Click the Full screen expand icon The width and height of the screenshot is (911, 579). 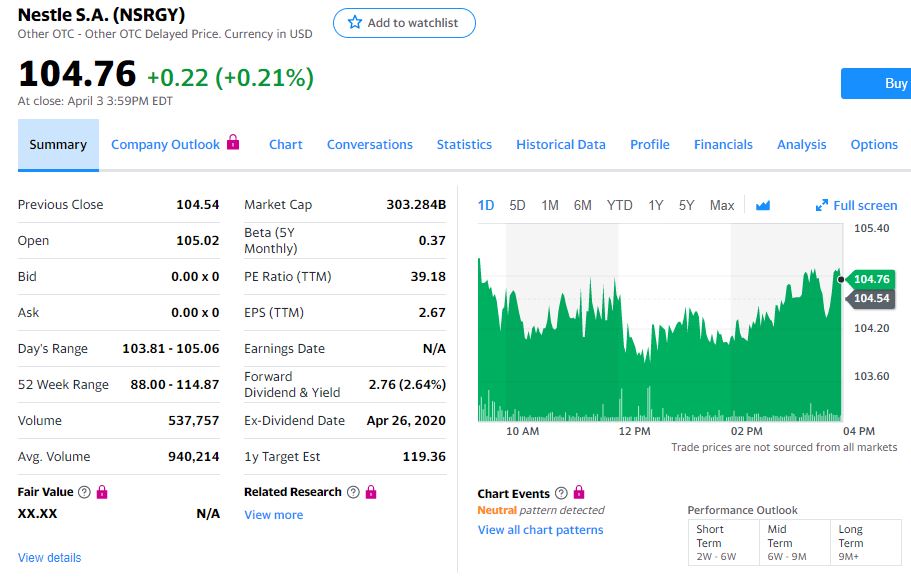coord(822,205)
